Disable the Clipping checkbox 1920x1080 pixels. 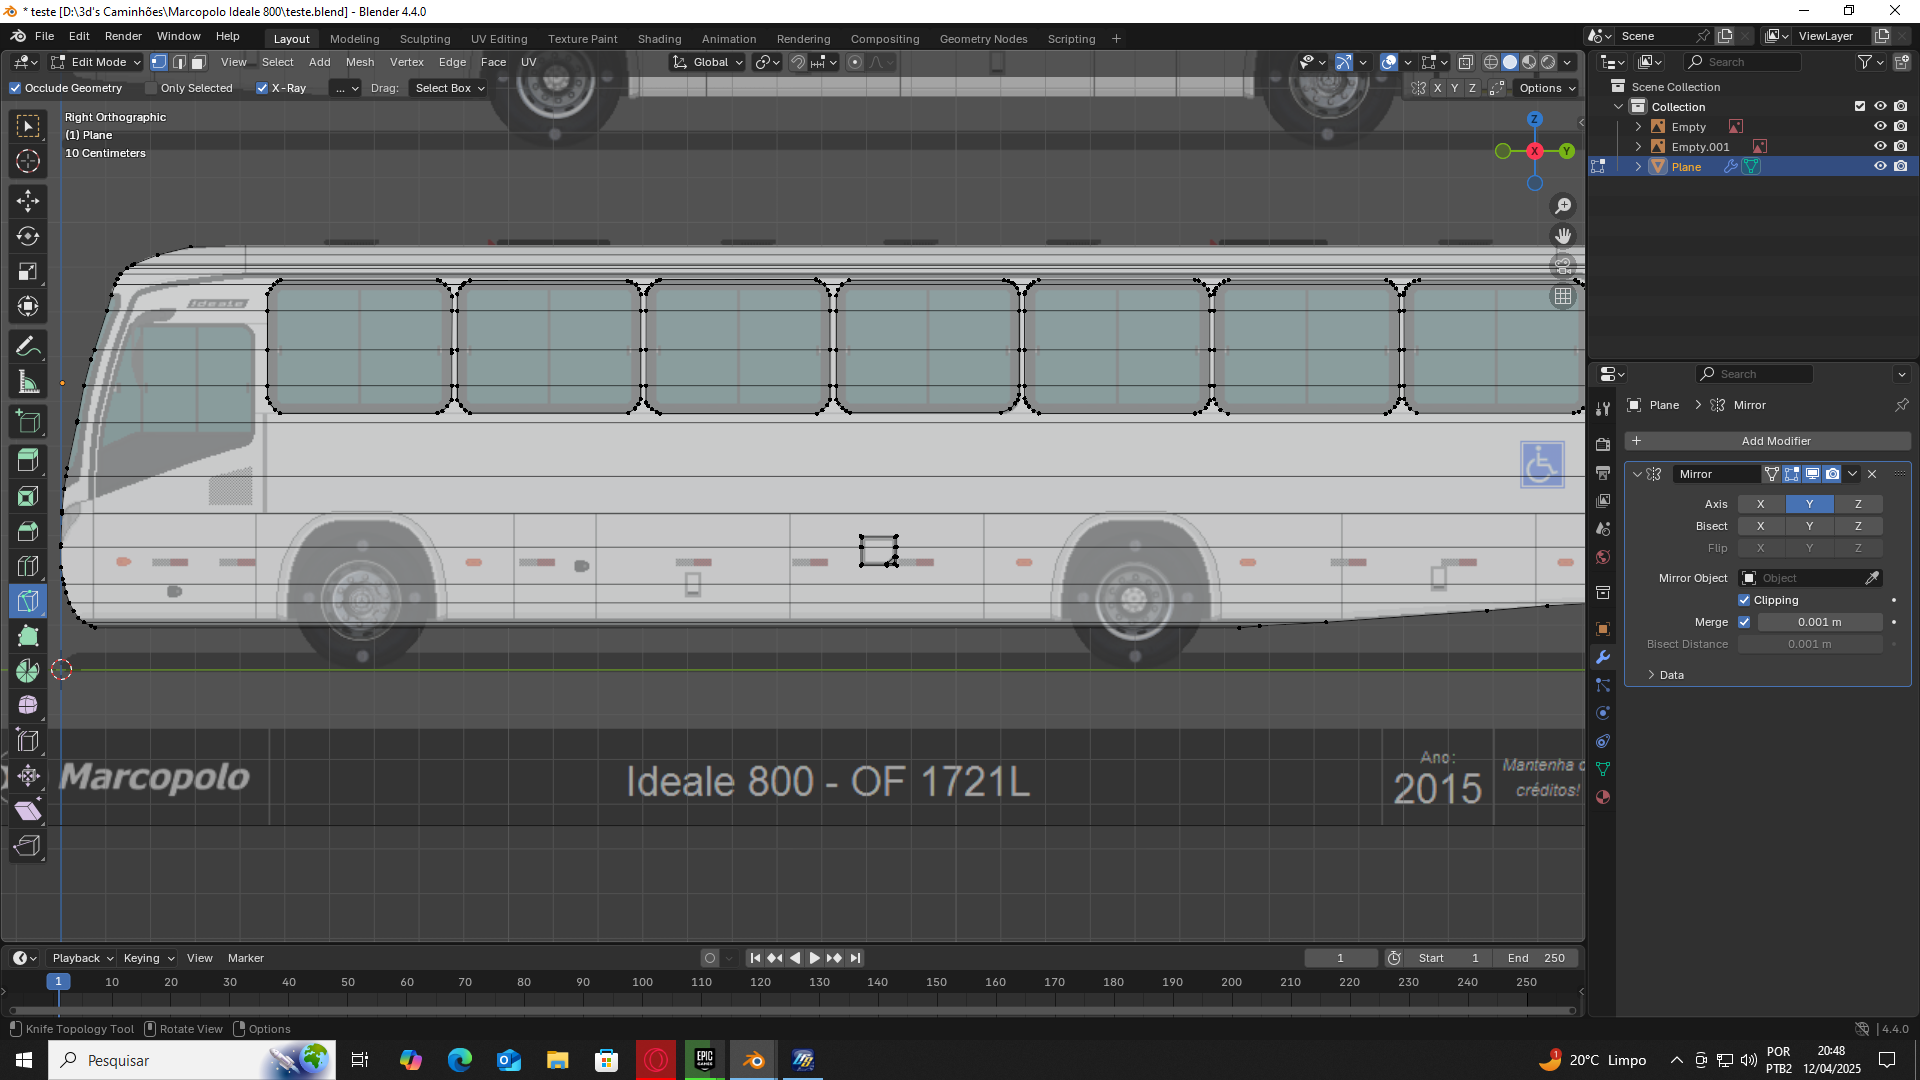1744,600
